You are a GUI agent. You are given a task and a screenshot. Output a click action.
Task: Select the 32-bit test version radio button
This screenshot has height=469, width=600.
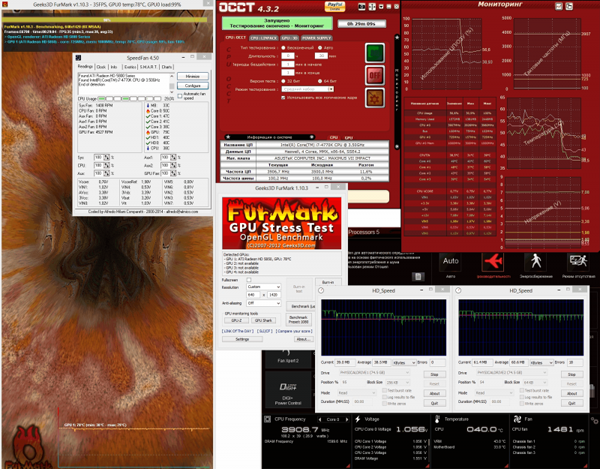coord(284,81)
